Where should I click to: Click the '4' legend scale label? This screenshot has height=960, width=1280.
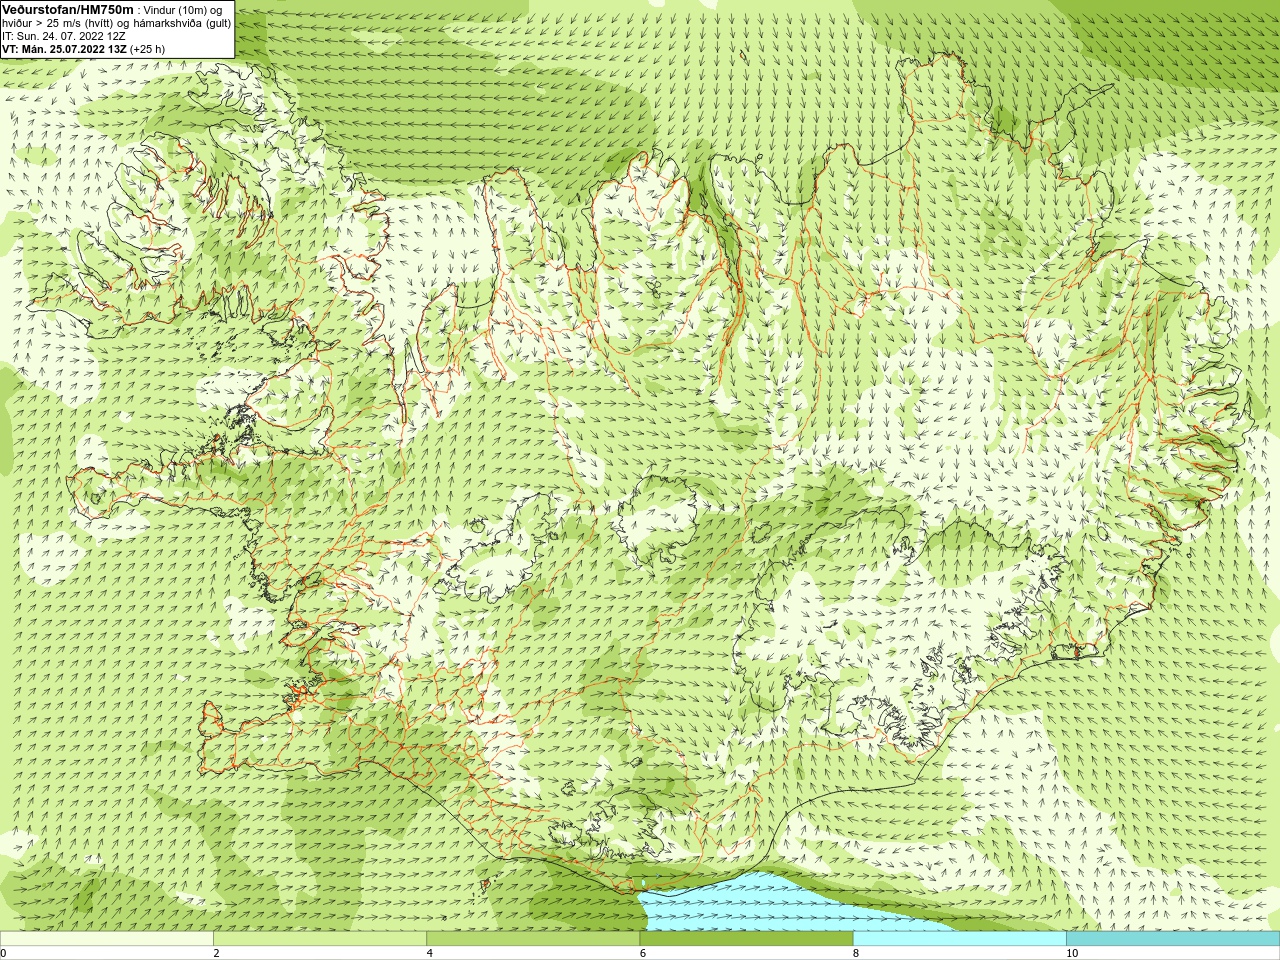tap(430, 953)
